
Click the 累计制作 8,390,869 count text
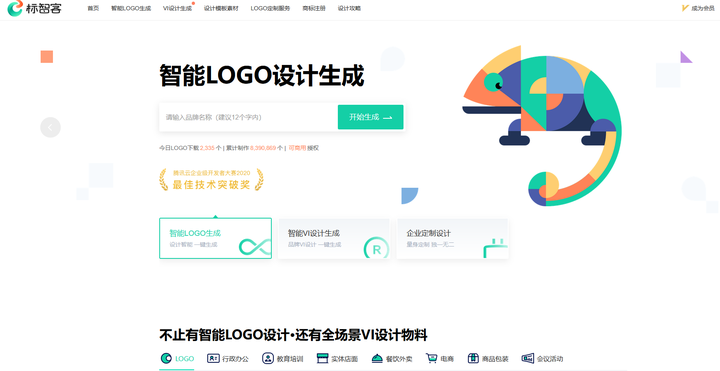click(x=254, y=148)
